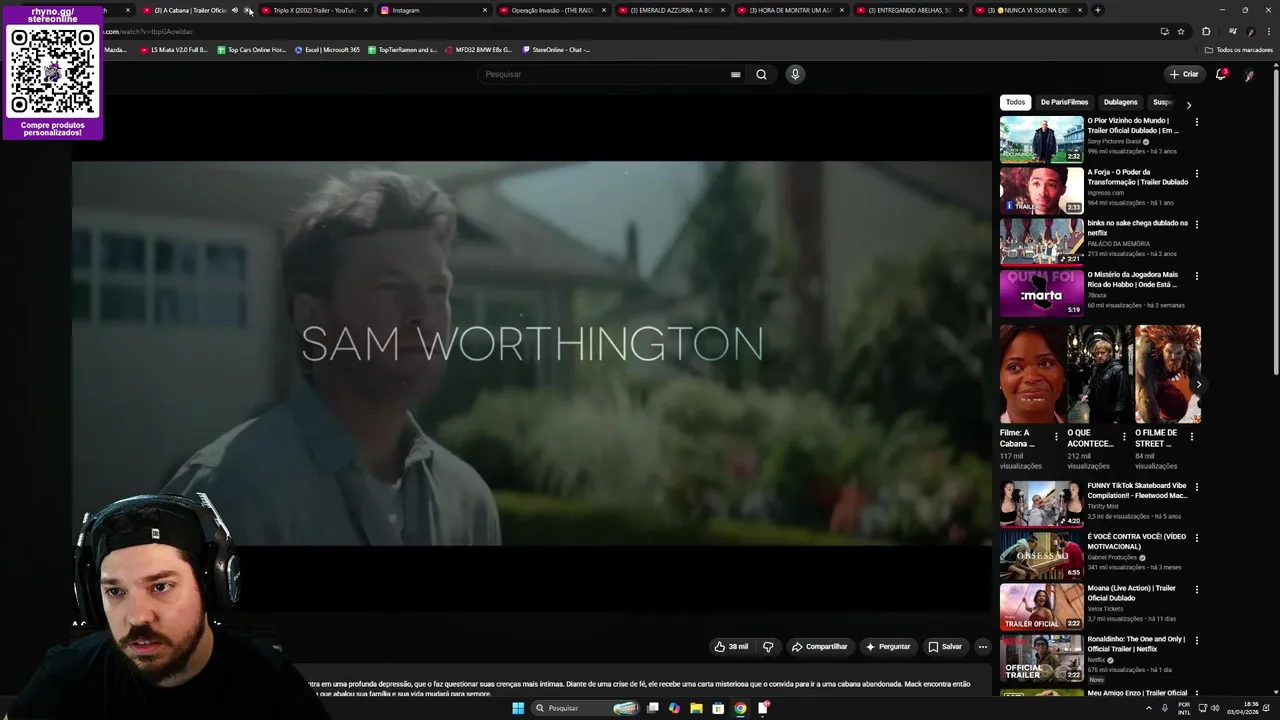This screenshot has width=1280, height=720.
Task: Show next shorts with carousel arrow
Action: (1198, 384)
